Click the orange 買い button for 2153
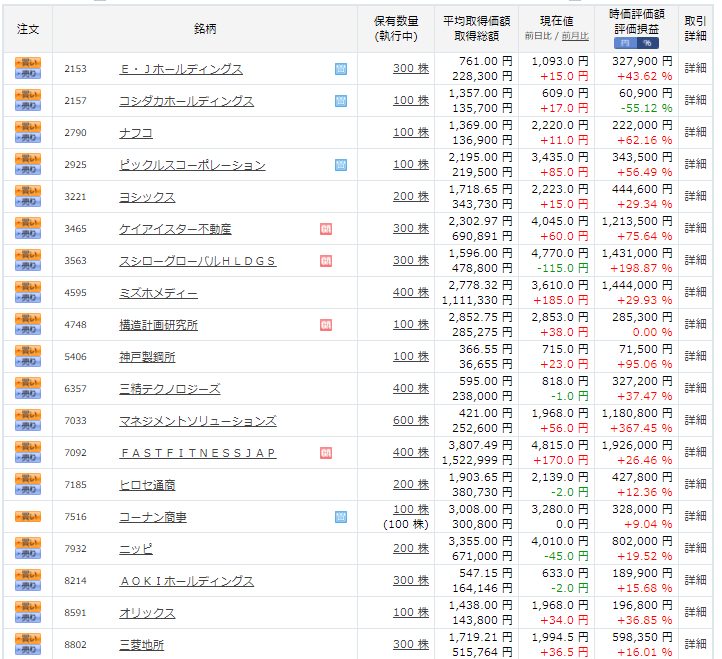Image resolution: width=722 pixels, height=659 pixels. [x=28, y=63]
